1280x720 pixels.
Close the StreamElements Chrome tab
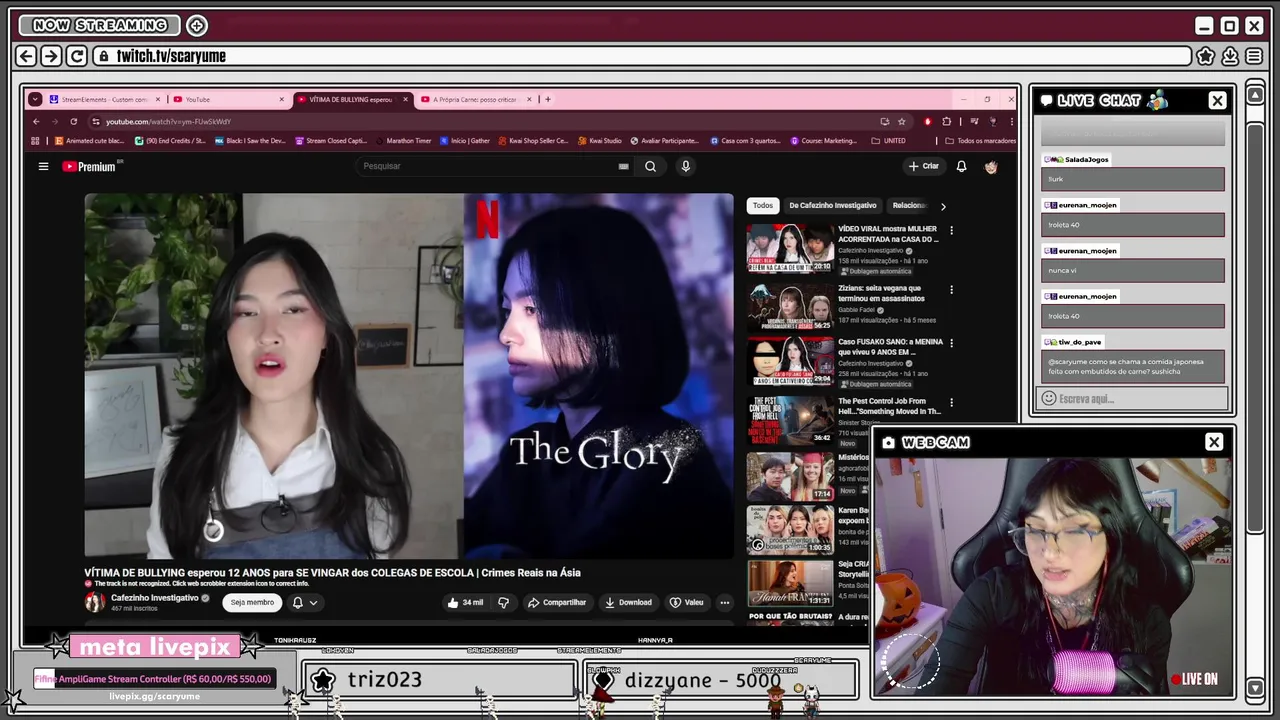(x=157, y=99)
